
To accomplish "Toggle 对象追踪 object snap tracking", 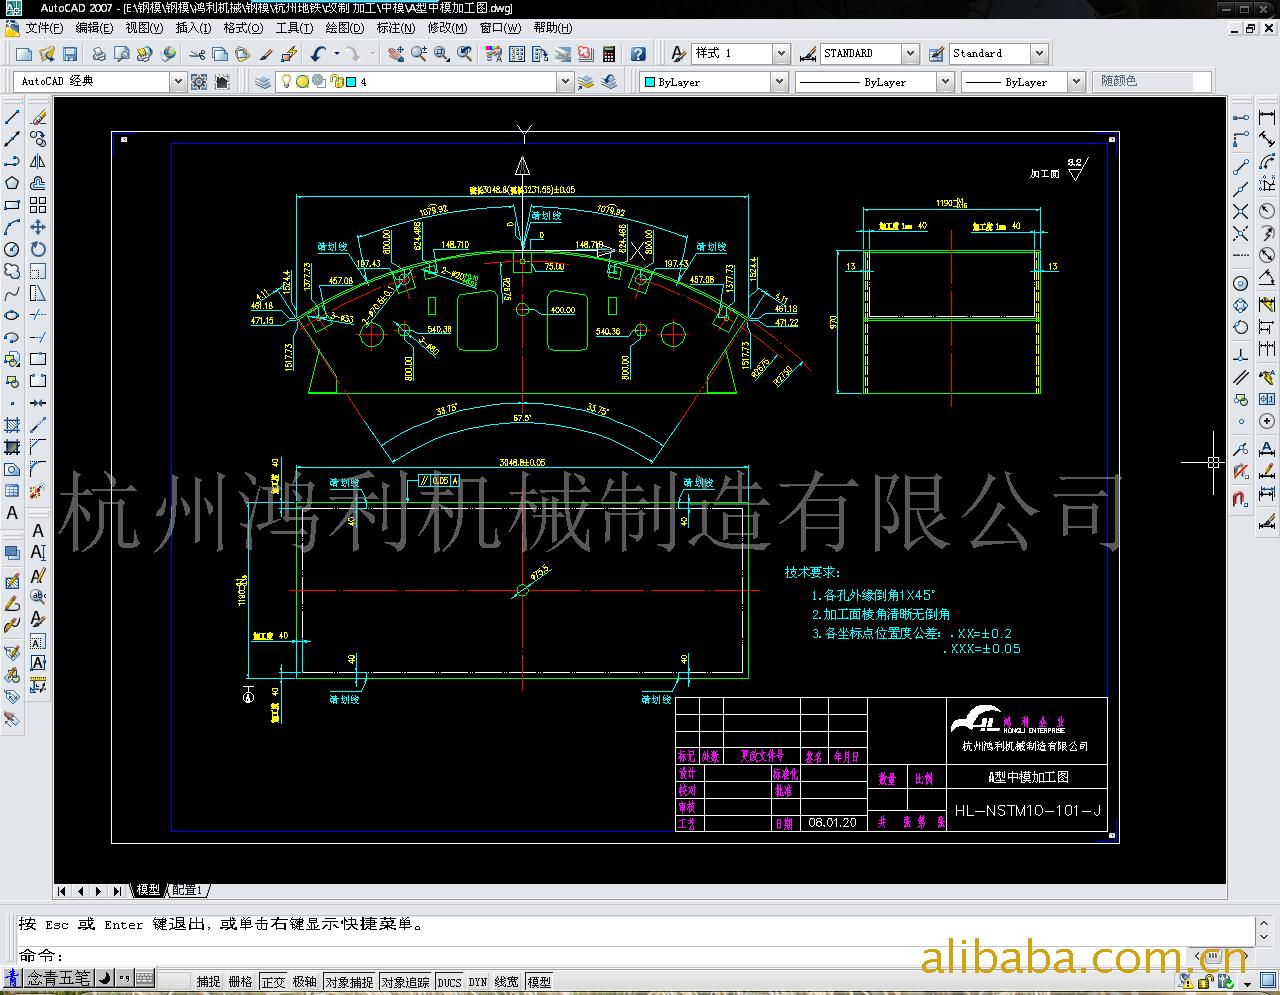I will click(x=406, y=982).
